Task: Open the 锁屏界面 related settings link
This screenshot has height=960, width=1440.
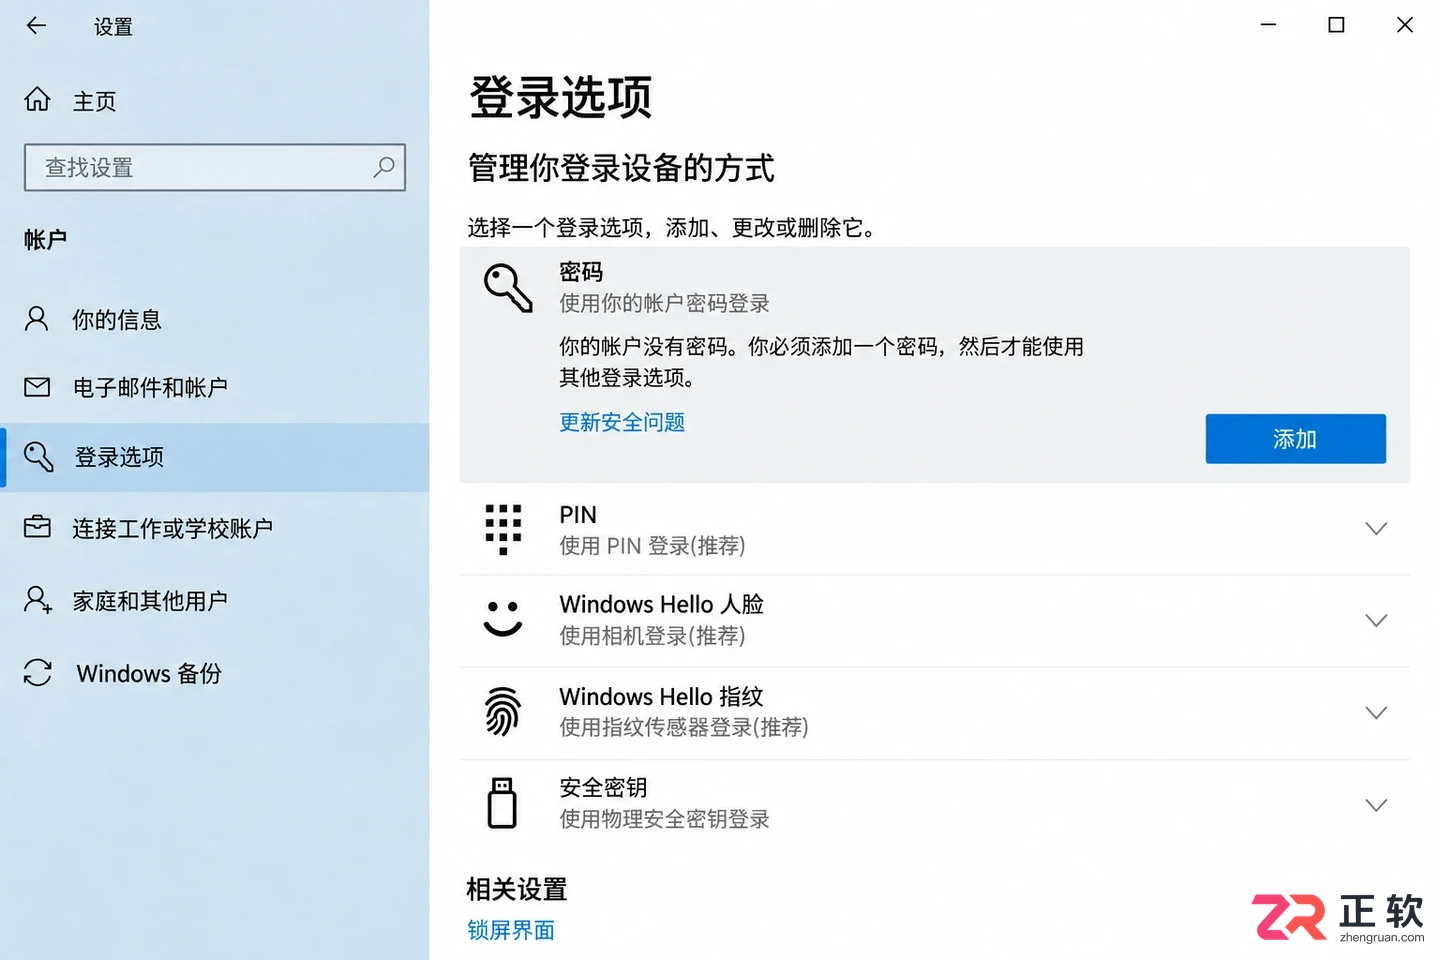Action: [511, 930]
